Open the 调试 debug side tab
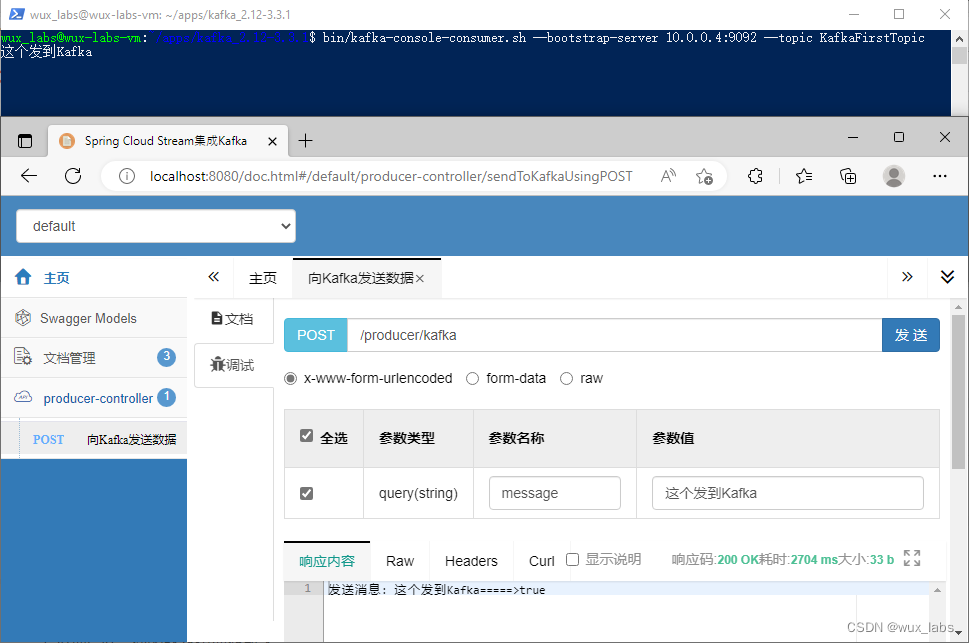 (232, 365)
